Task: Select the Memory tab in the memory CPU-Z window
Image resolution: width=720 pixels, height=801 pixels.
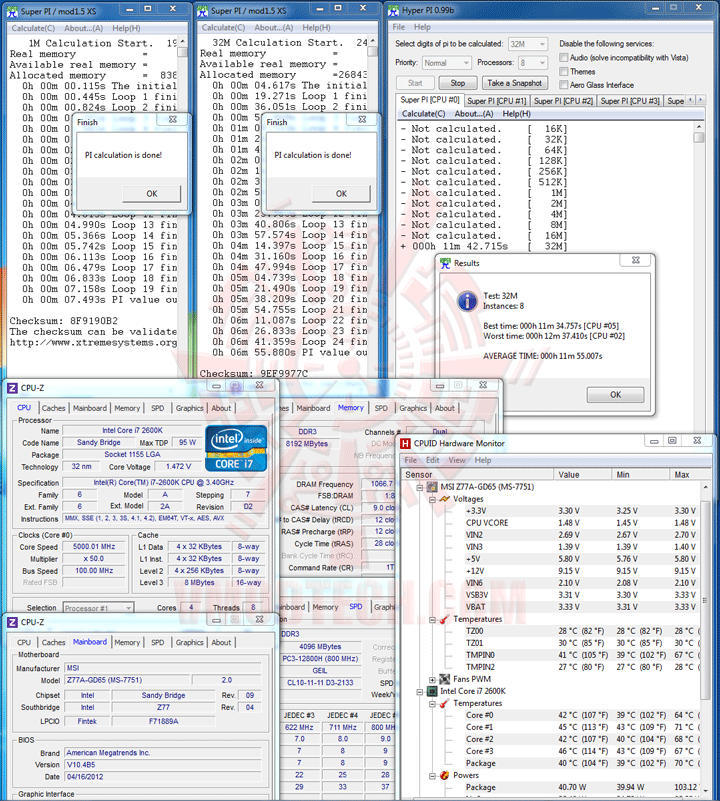Action: tap(351, 408)
